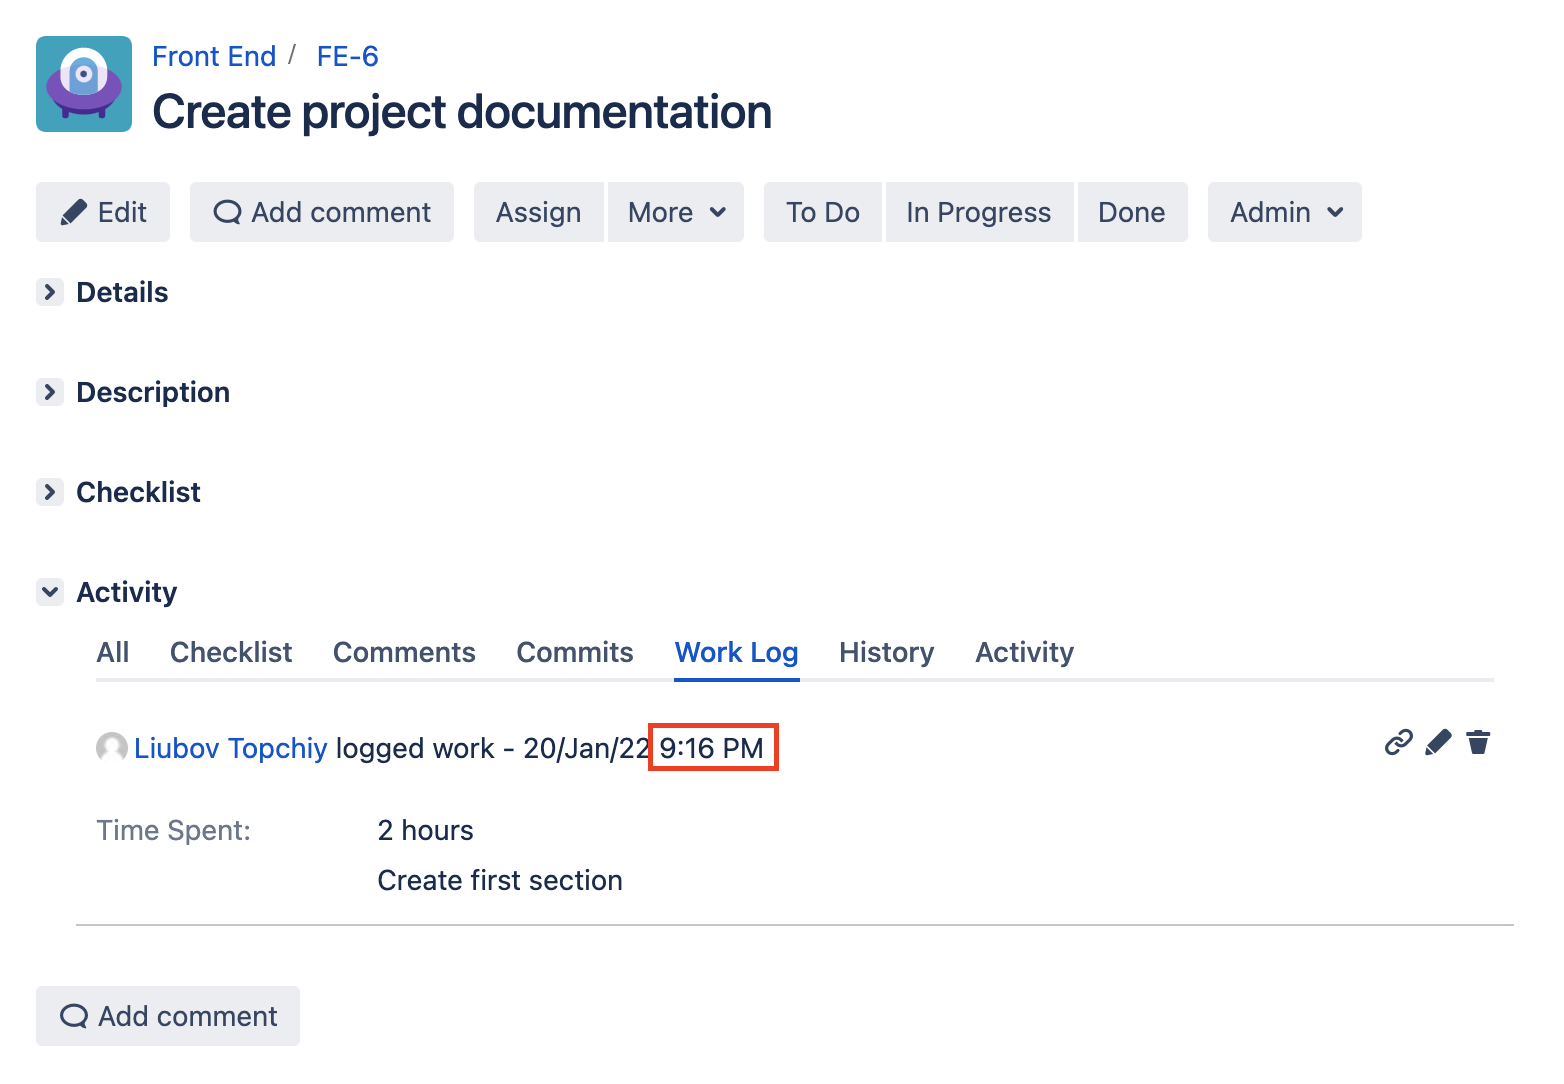The width and height of the screenshot is (1564, 1084).
Task: Expand the Details section
Action: point(50,292)
